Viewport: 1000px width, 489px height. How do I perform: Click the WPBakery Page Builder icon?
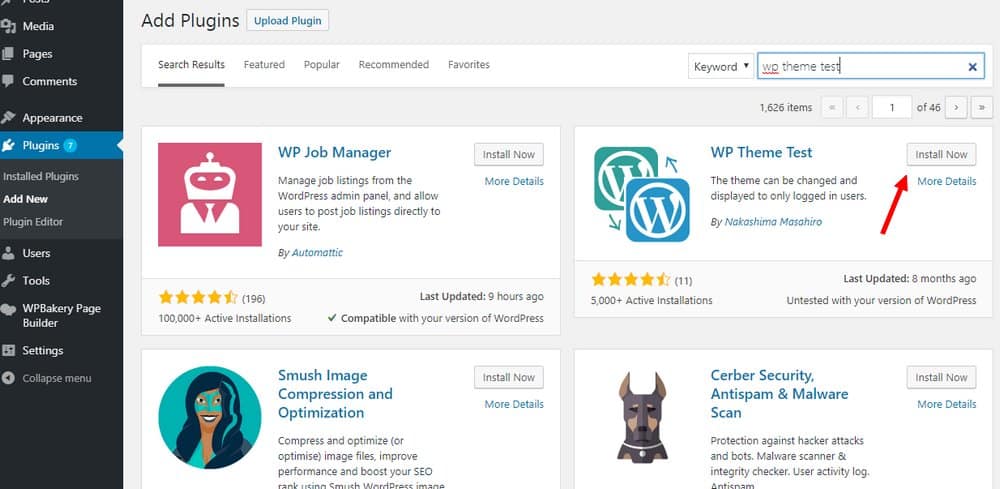8,310
